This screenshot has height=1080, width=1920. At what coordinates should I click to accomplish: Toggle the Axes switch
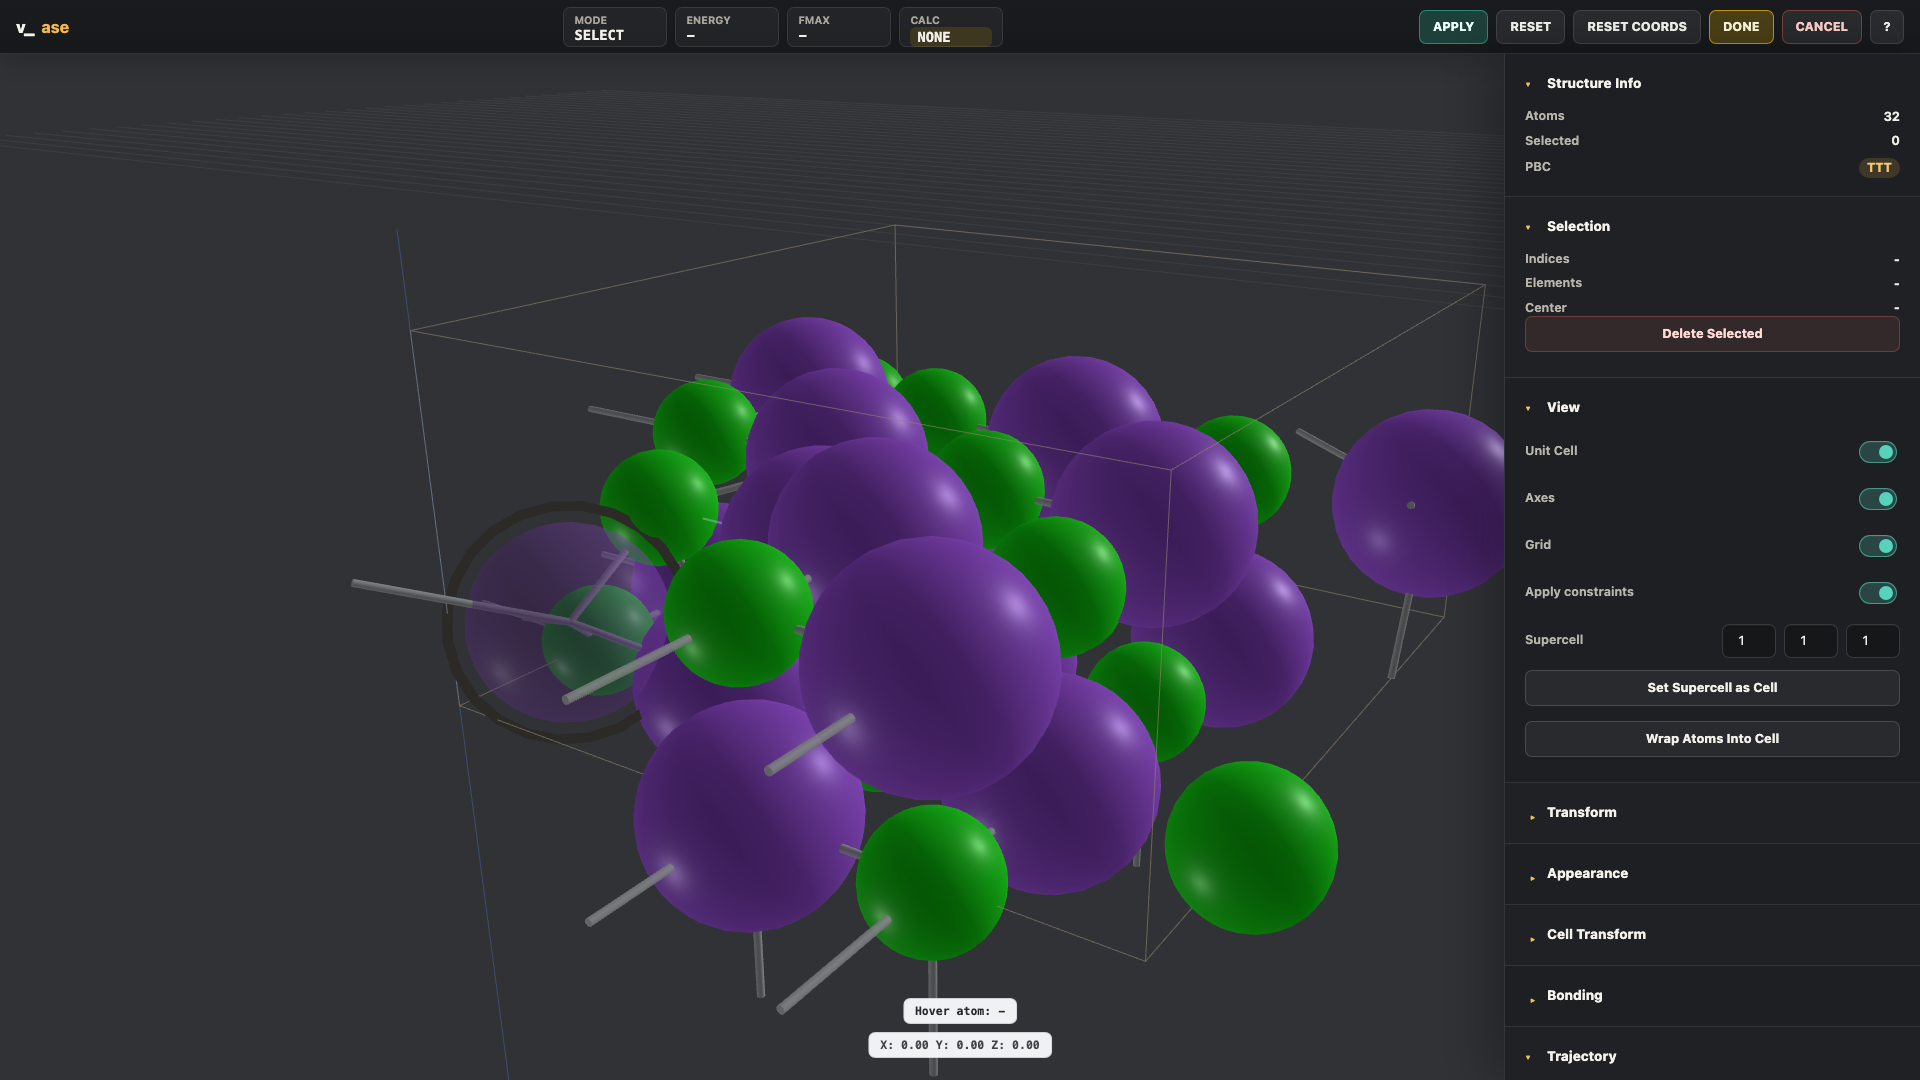point(1878,499)
